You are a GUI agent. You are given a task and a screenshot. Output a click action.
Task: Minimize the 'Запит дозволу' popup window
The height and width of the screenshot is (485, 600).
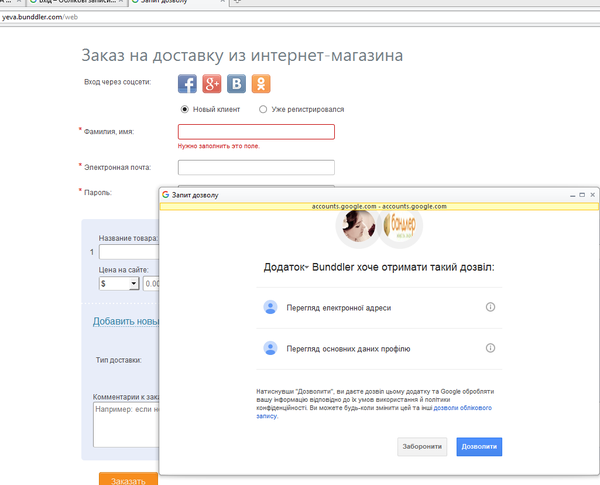(572, 195)
